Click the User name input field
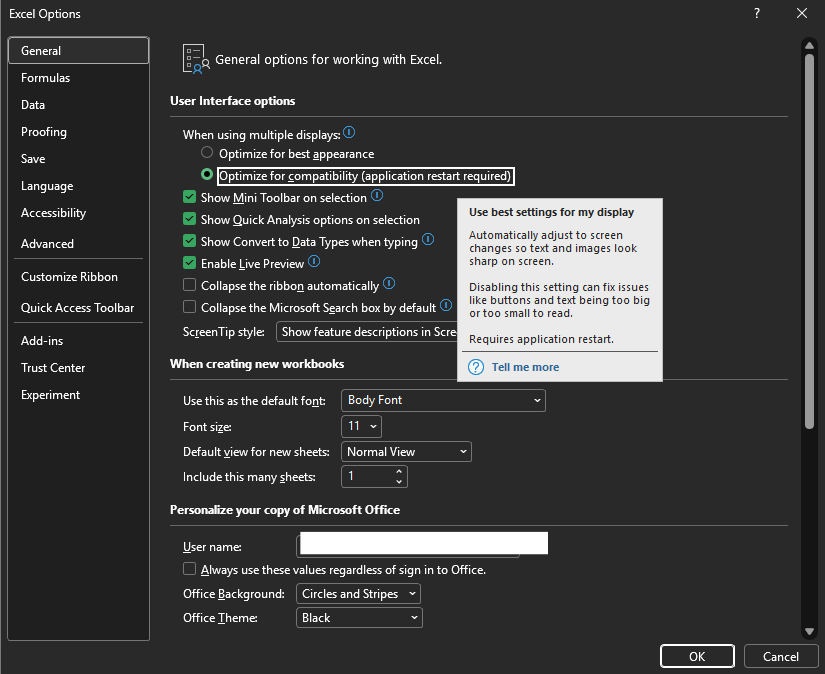 (x=422, y=545)
